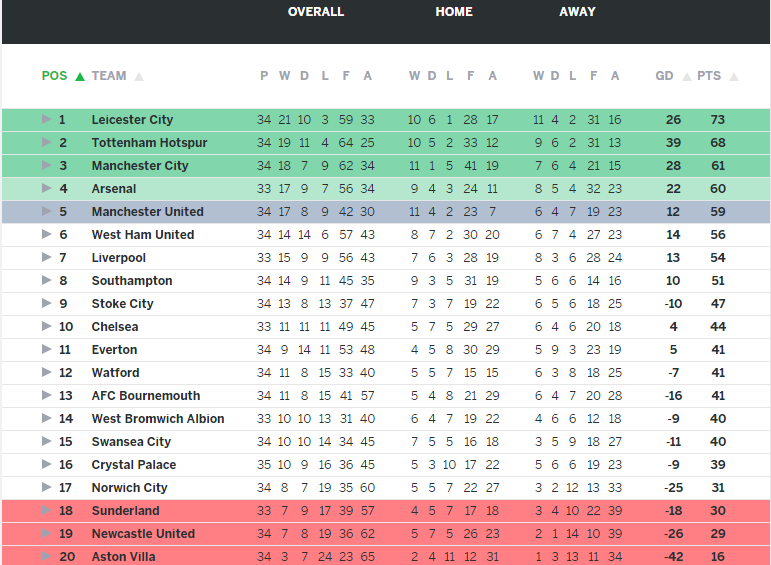Open the Newcastle United team link
Screen dimensions: 771x565
click(x=143, y=534)
